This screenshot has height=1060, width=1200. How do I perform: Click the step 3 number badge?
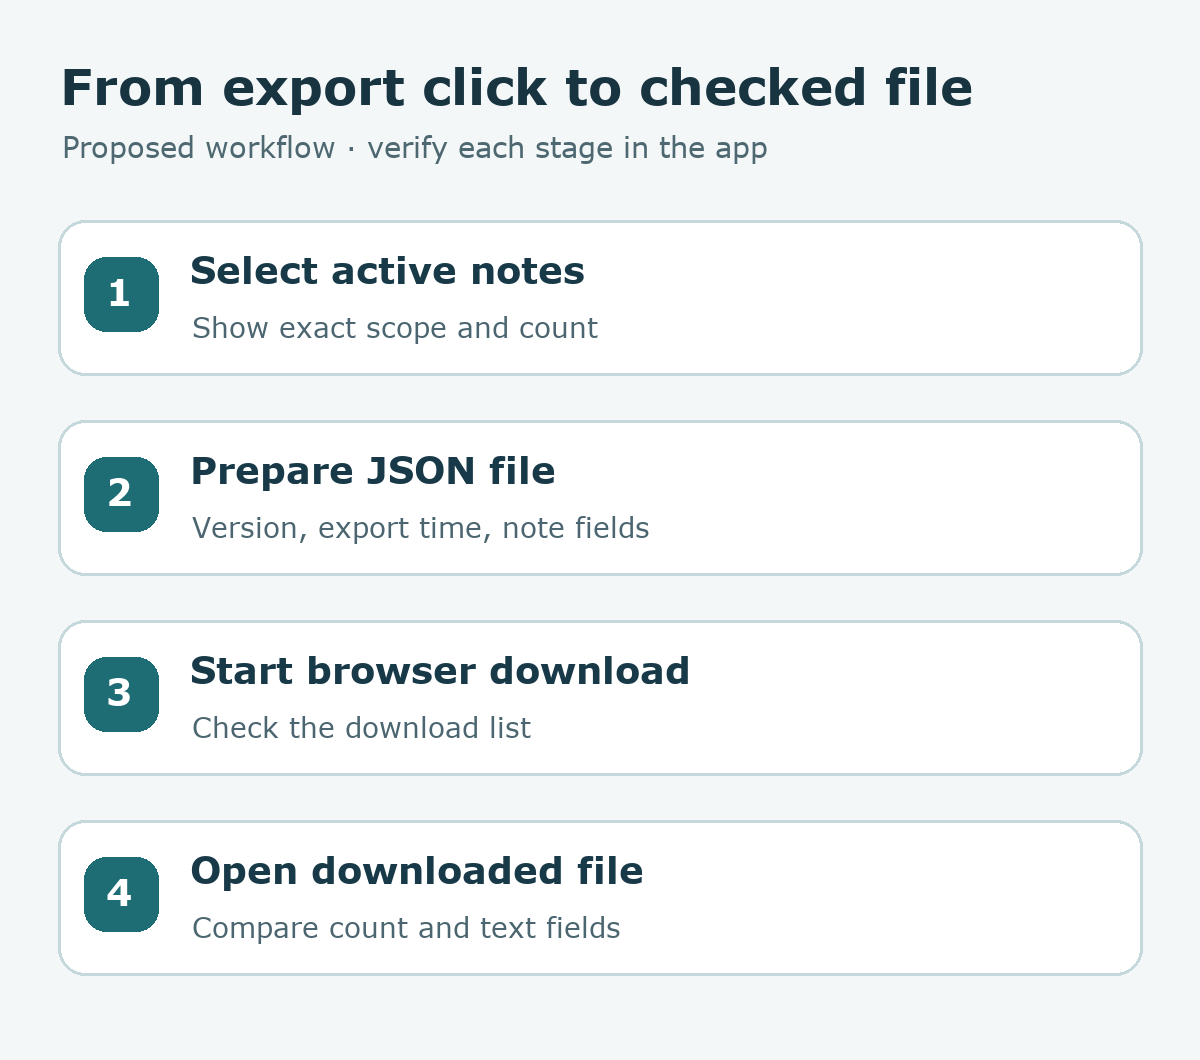(x=121, y=694)
